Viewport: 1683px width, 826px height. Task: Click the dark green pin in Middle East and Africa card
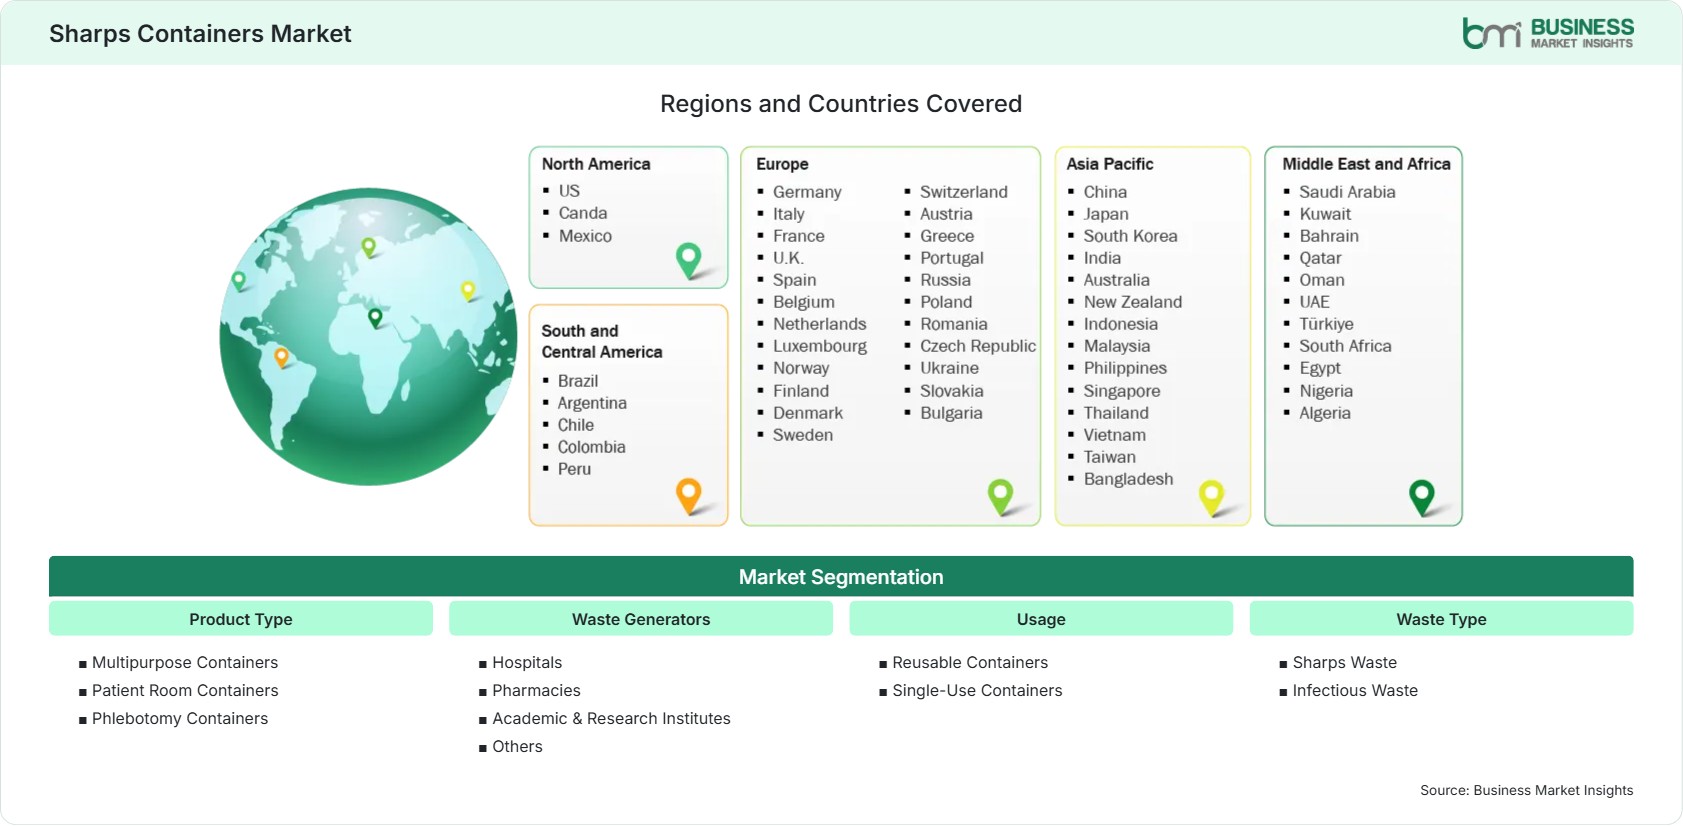point(1421,497)
